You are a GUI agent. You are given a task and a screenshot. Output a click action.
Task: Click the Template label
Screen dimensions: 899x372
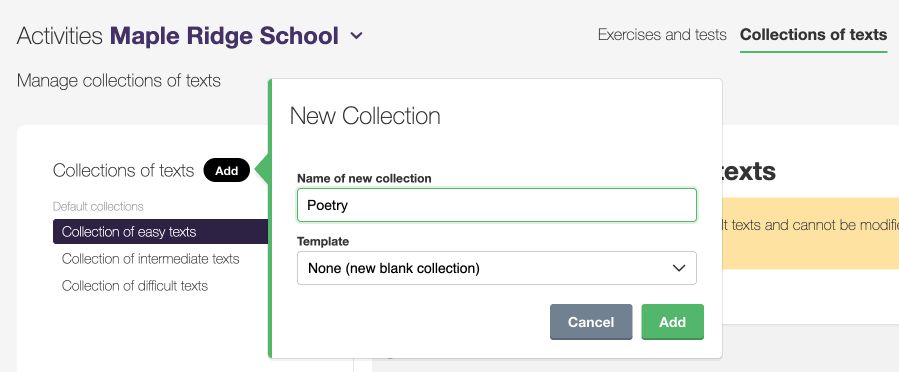point(323,241)
